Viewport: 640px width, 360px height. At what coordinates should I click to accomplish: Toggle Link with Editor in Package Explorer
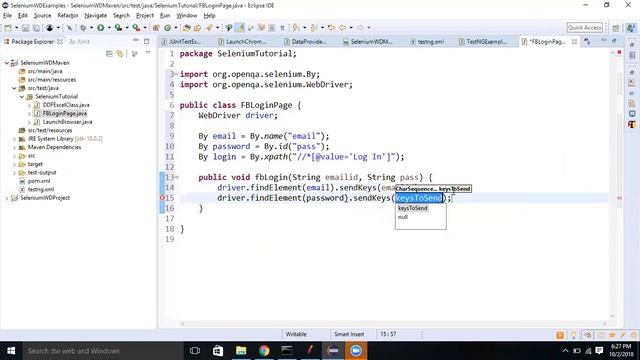click(120, 53)
